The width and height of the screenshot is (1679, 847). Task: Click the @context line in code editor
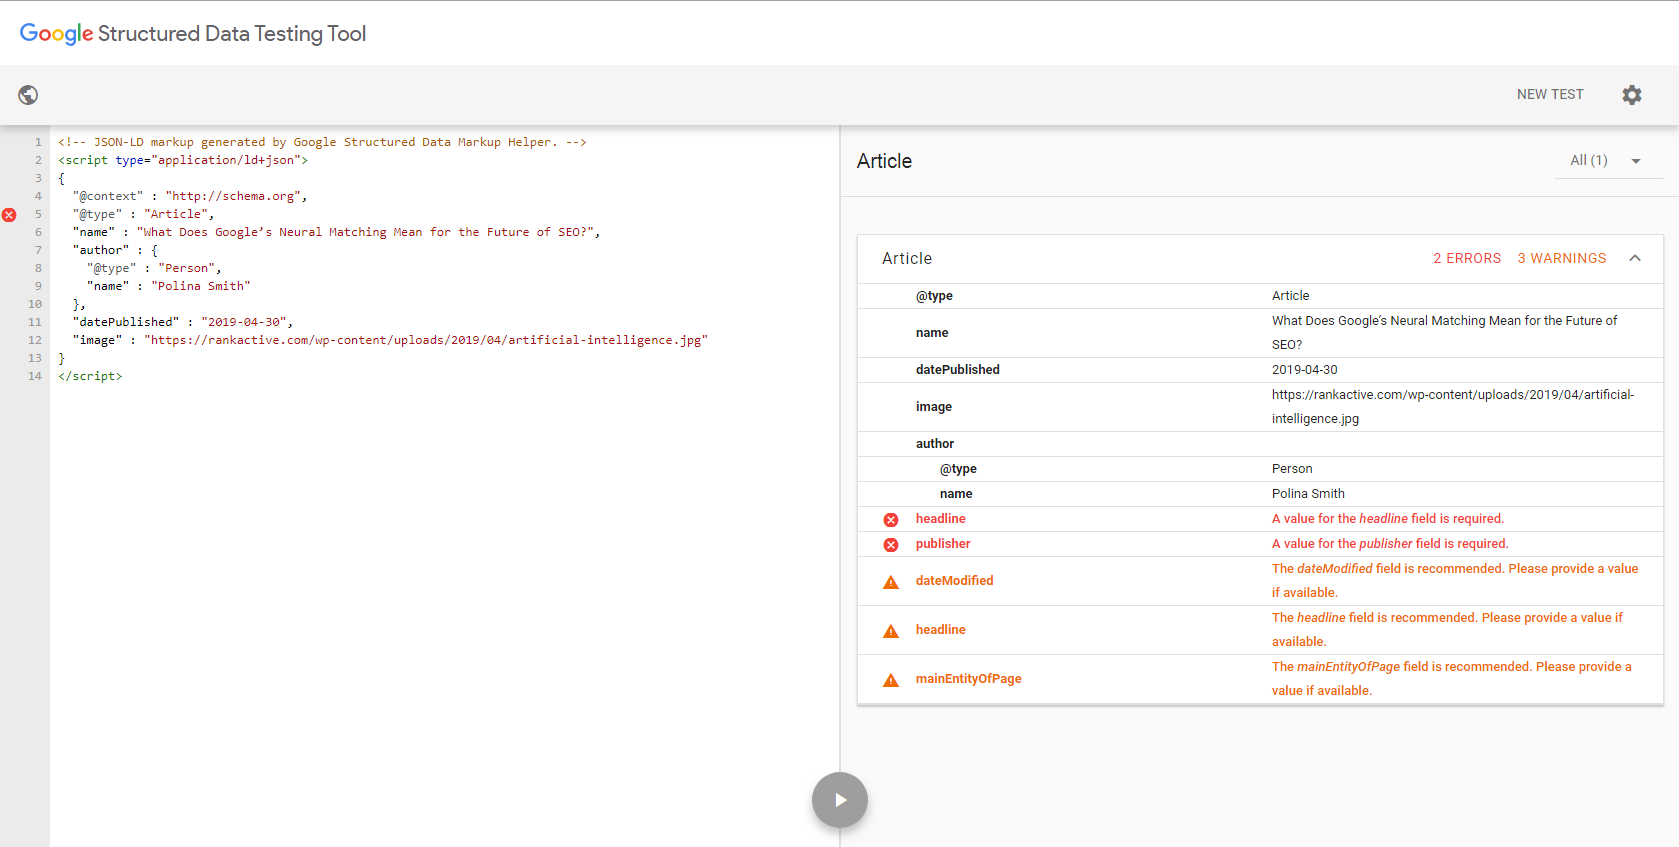(x=189, y=196)
